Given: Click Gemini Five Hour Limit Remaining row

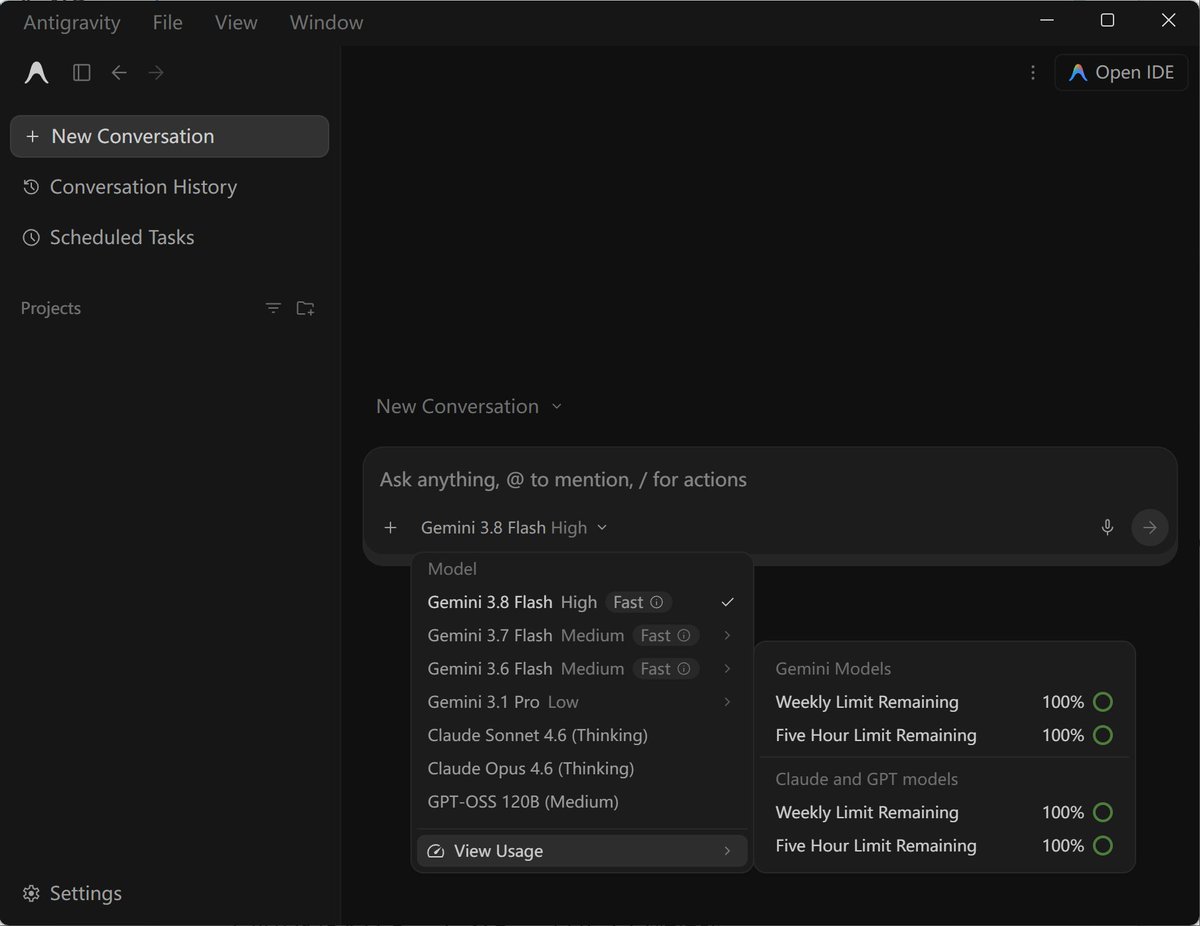Looking at the screenshot, I should 944,735.
